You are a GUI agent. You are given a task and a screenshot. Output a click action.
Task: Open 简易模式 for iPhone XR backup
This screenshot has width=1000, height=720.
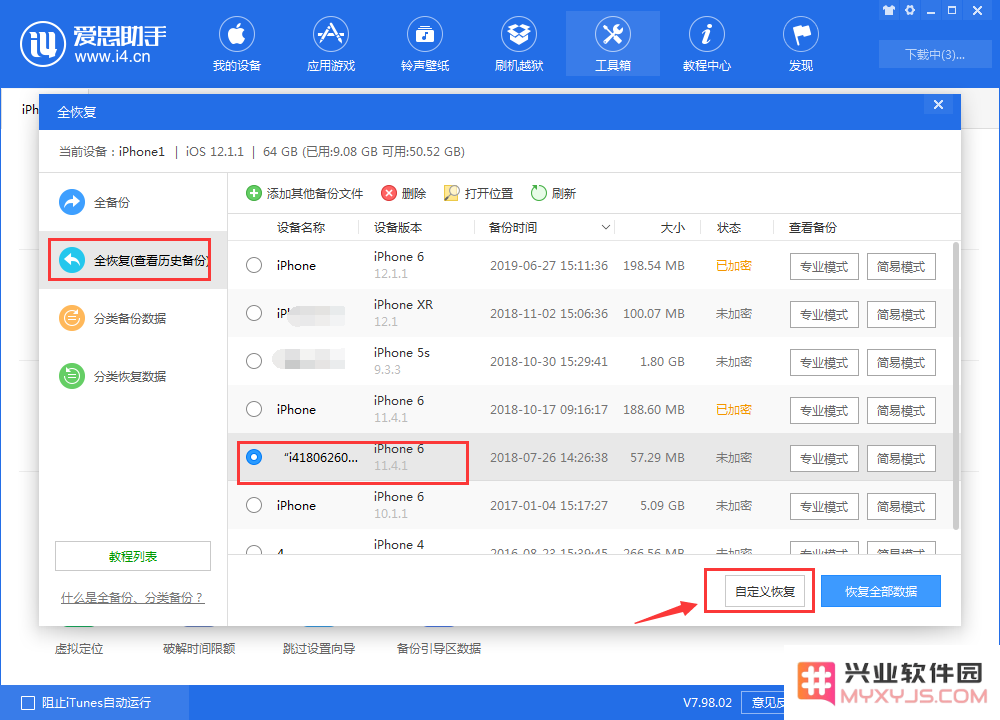click(901, 314)
